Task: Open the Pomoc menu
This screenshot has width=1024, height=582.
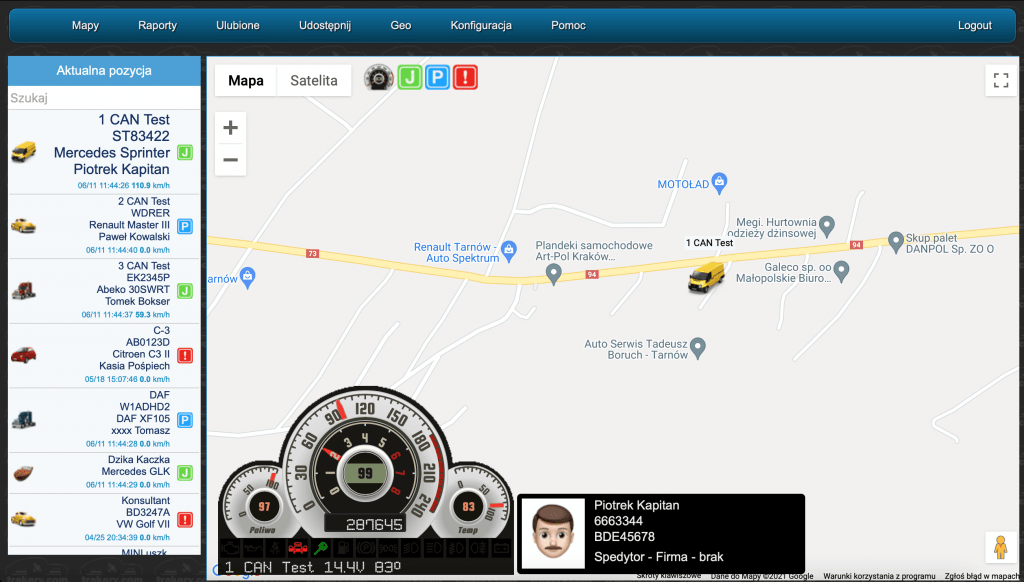Action: pyautogui.click(x=568, y=25)
